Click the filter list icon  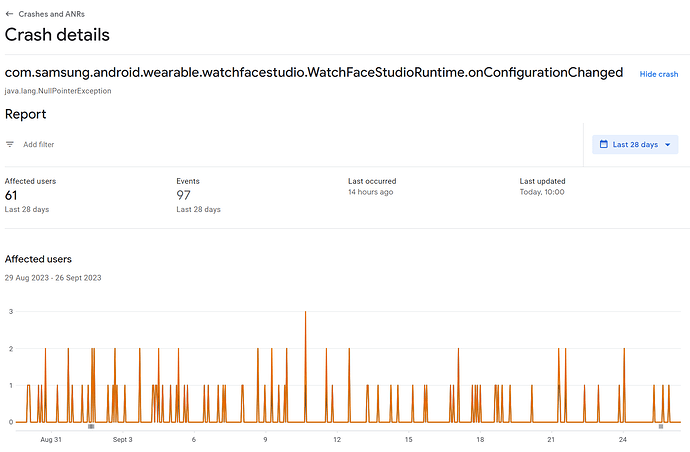(x=10, y=144)
